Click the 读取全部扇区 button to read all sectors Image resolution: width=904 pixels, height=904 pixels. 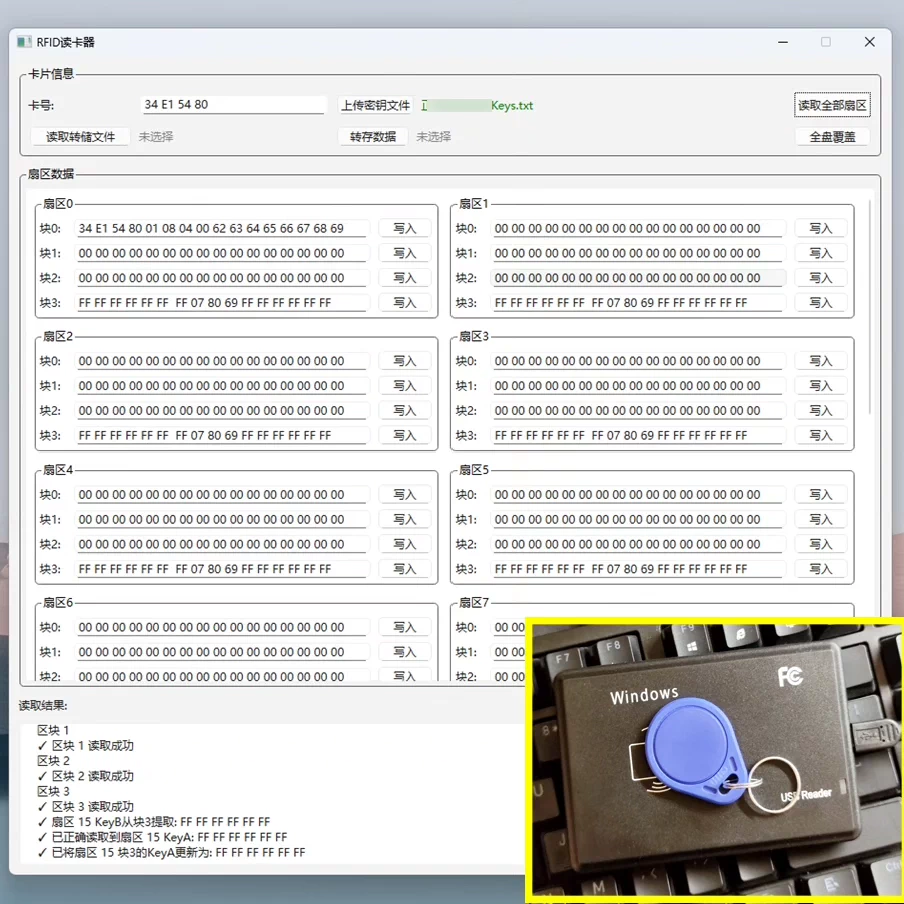point(833,104)
